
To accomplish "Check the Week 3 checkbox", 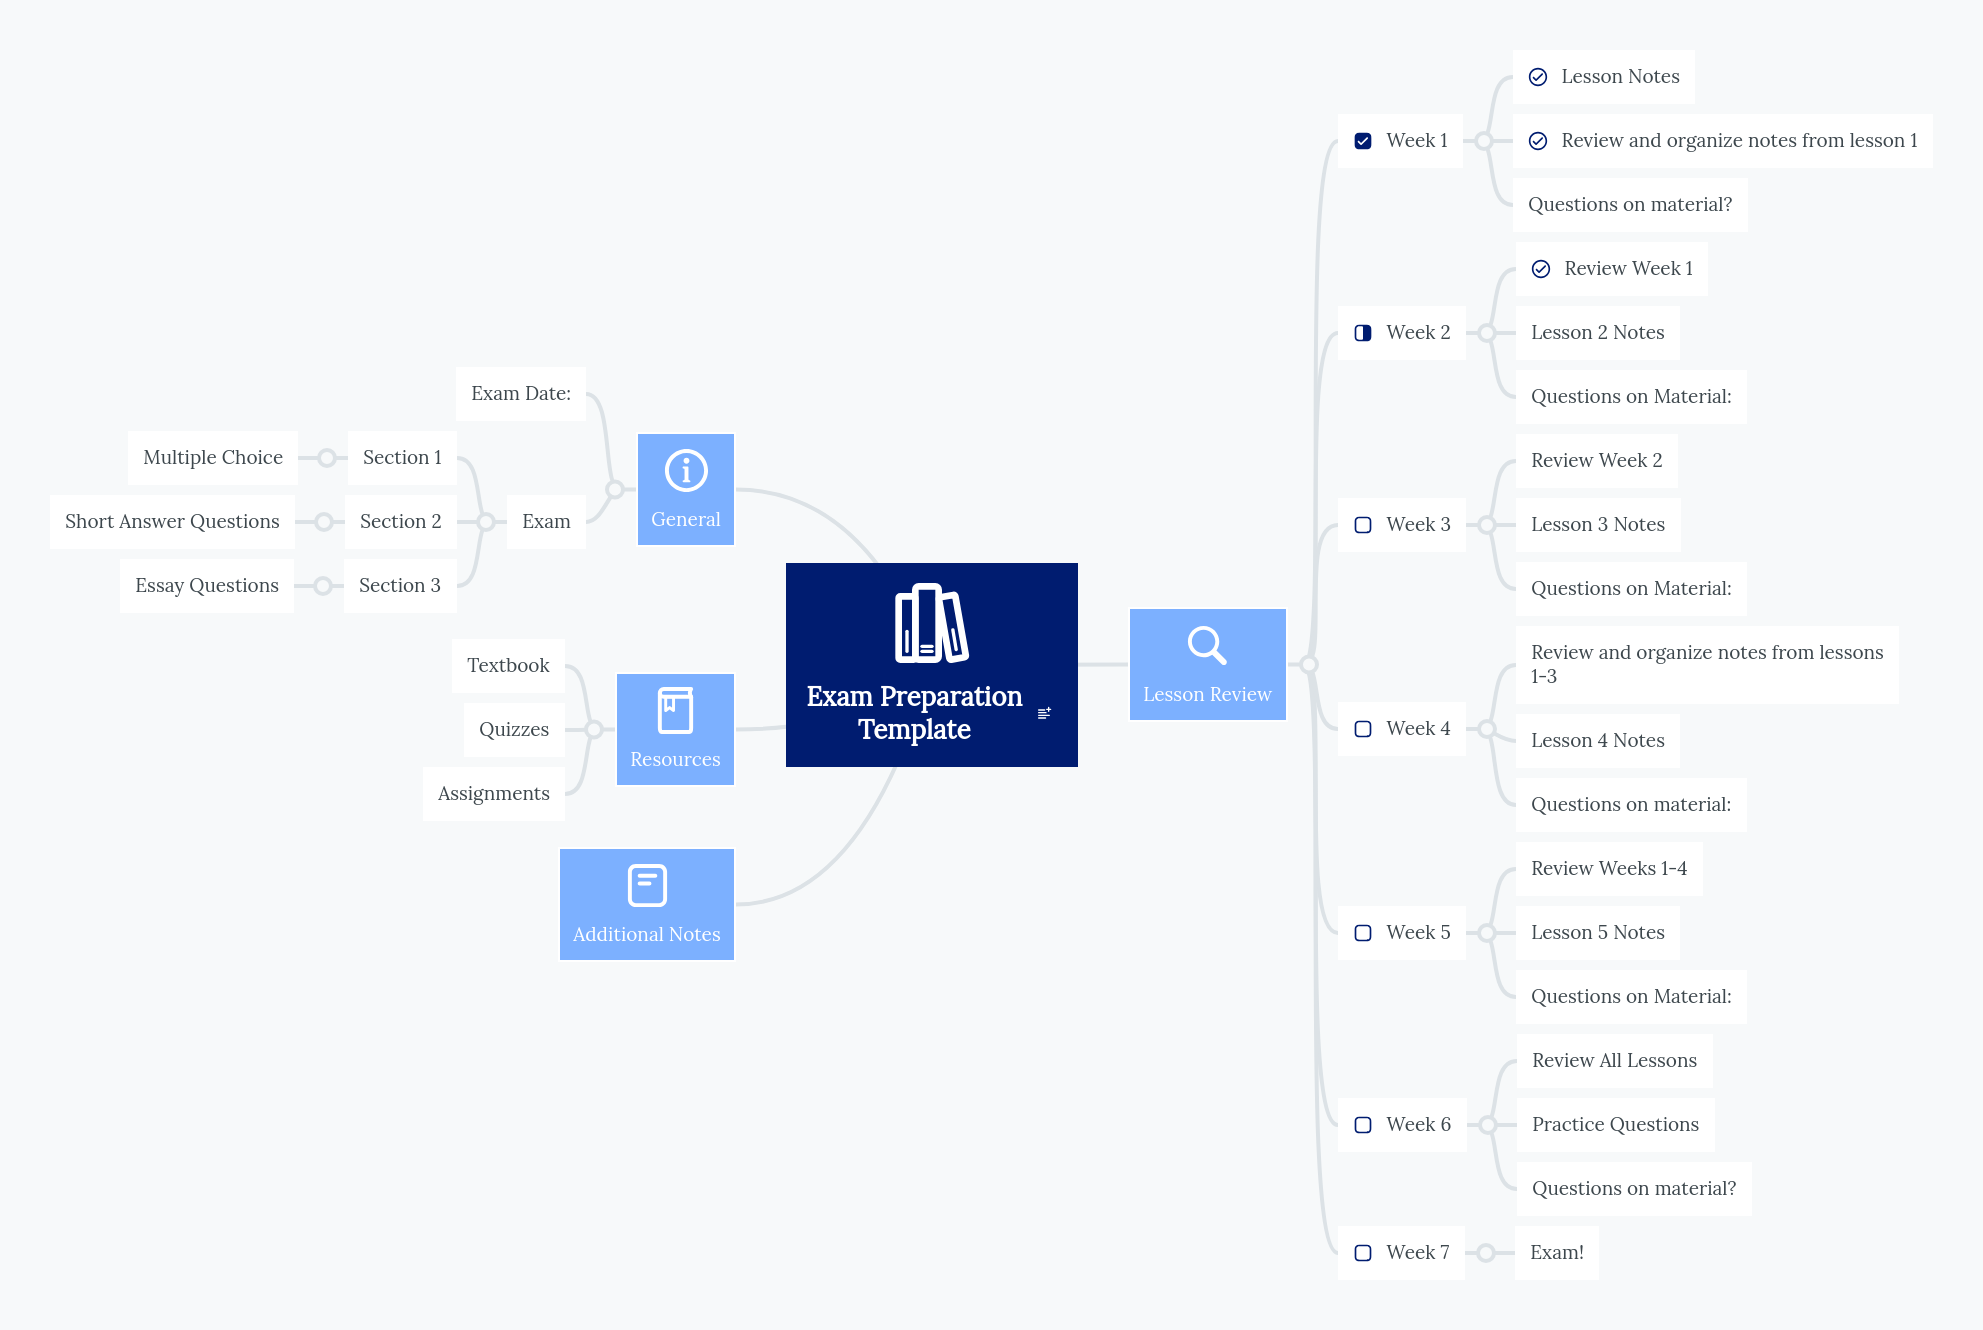I will click(1362, 524).
